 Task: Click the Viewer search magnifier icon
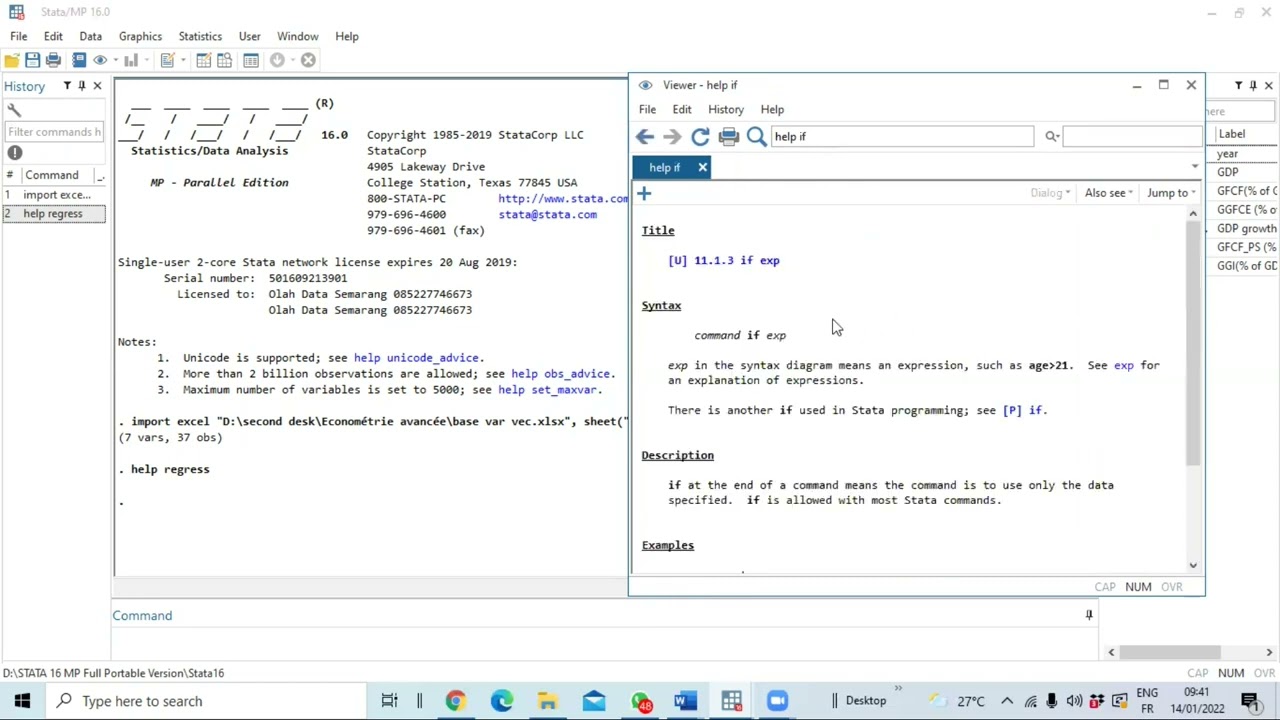pos(756,136)
